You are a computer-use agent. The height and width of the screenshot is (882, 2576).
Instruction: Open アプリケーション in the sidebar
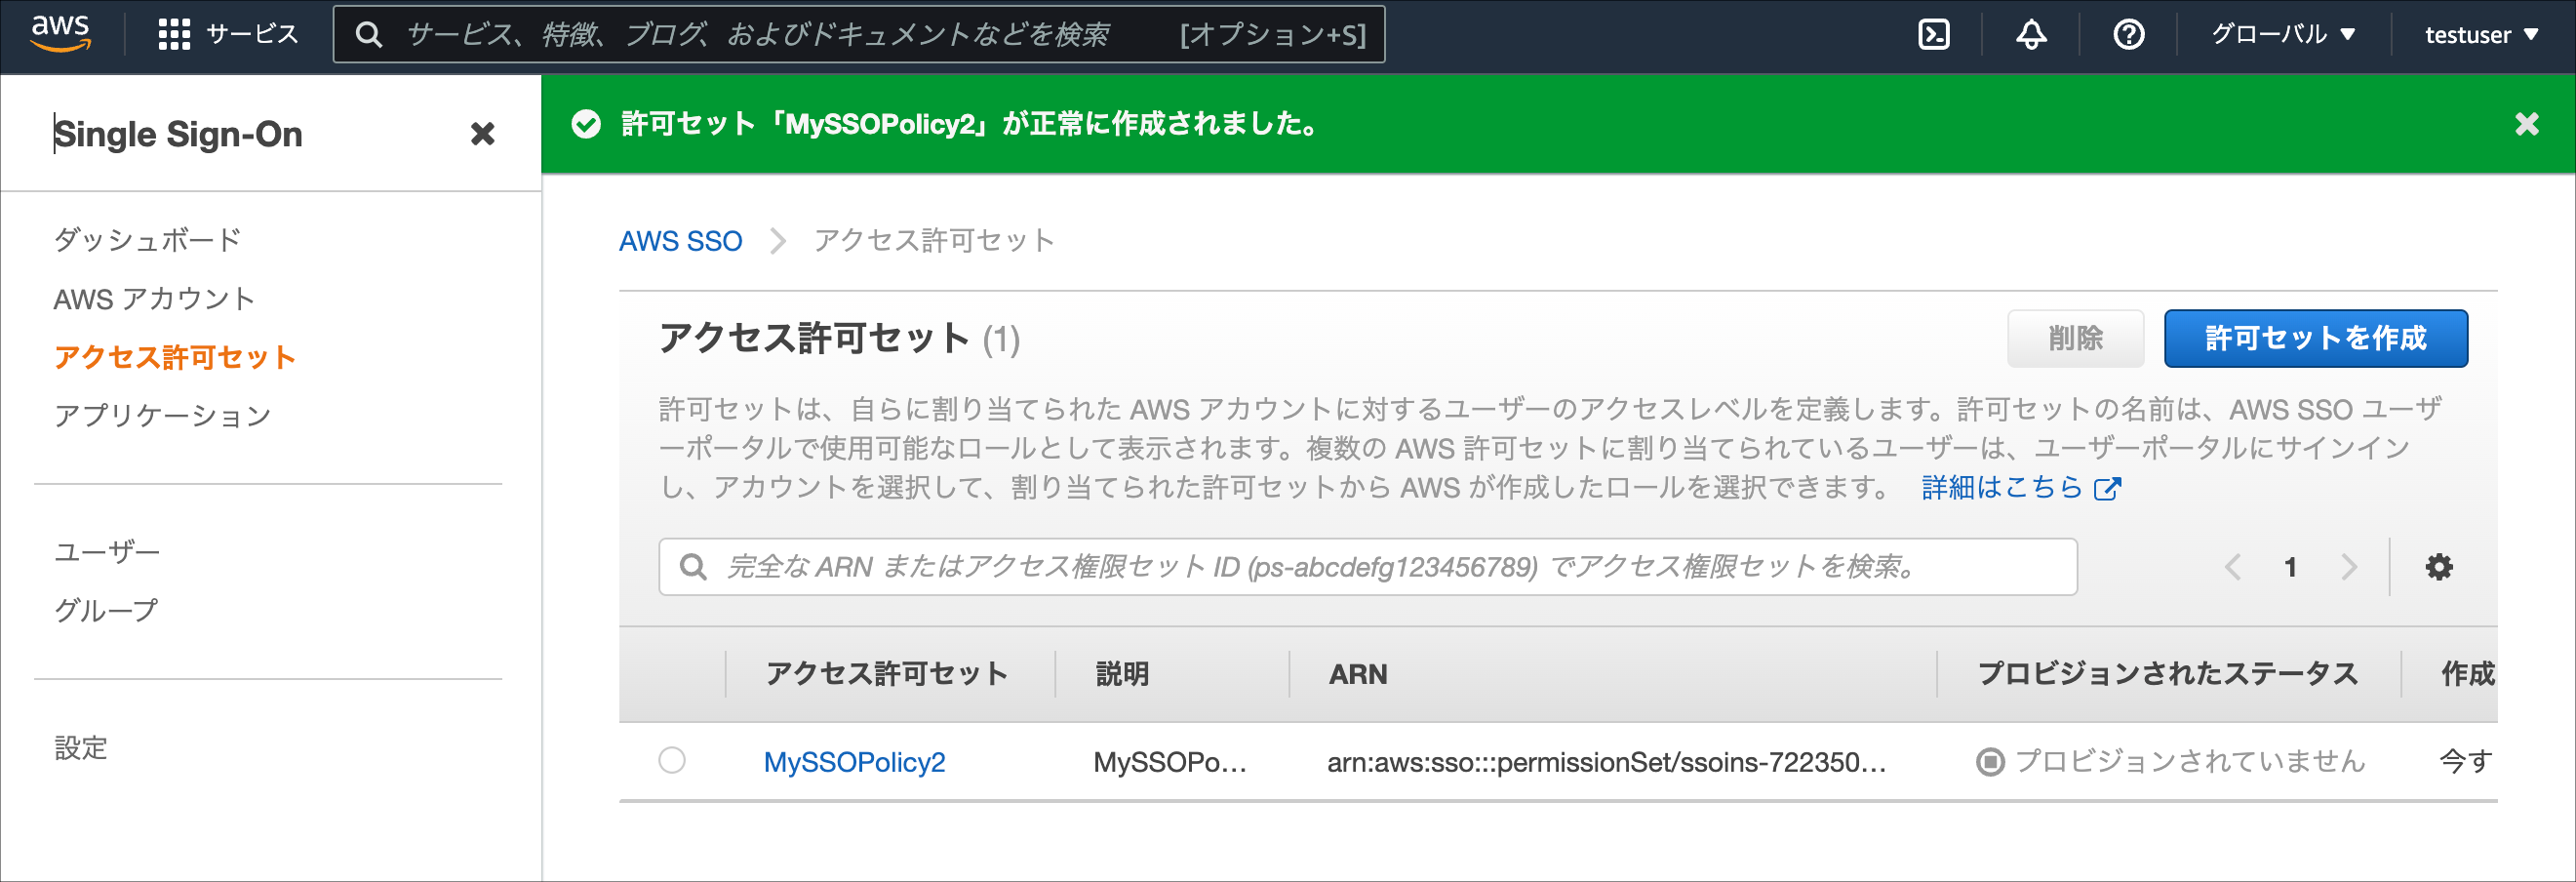(162, 415)
